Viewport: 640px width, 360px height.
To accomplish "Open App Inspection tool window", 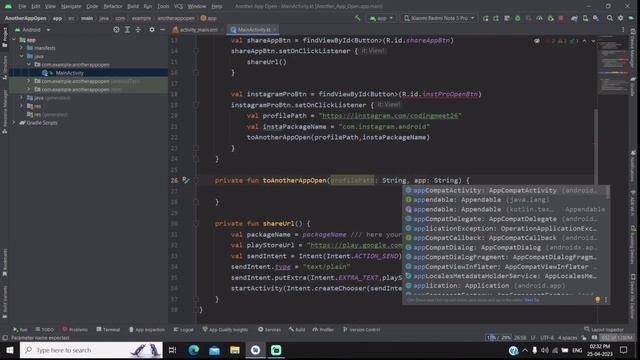I will pos(147,329).
